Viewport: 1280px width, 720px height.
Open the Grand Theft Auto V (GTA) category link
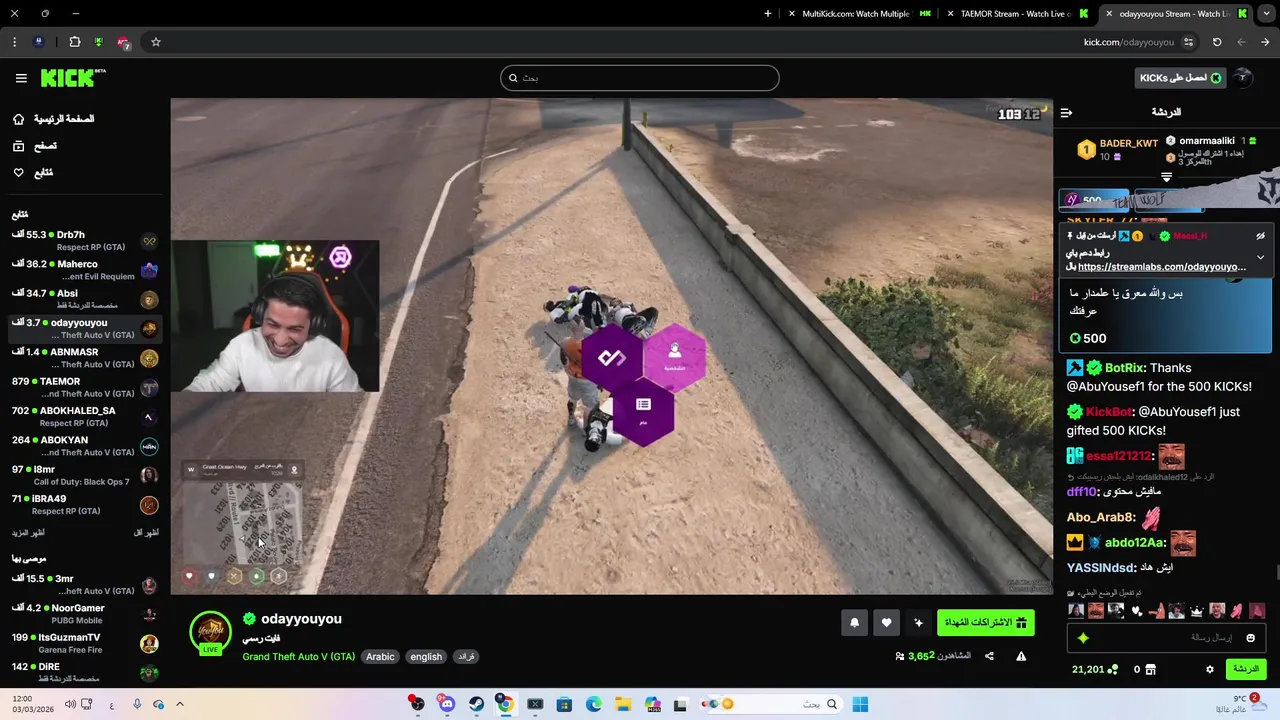click(x=298, y=657)
